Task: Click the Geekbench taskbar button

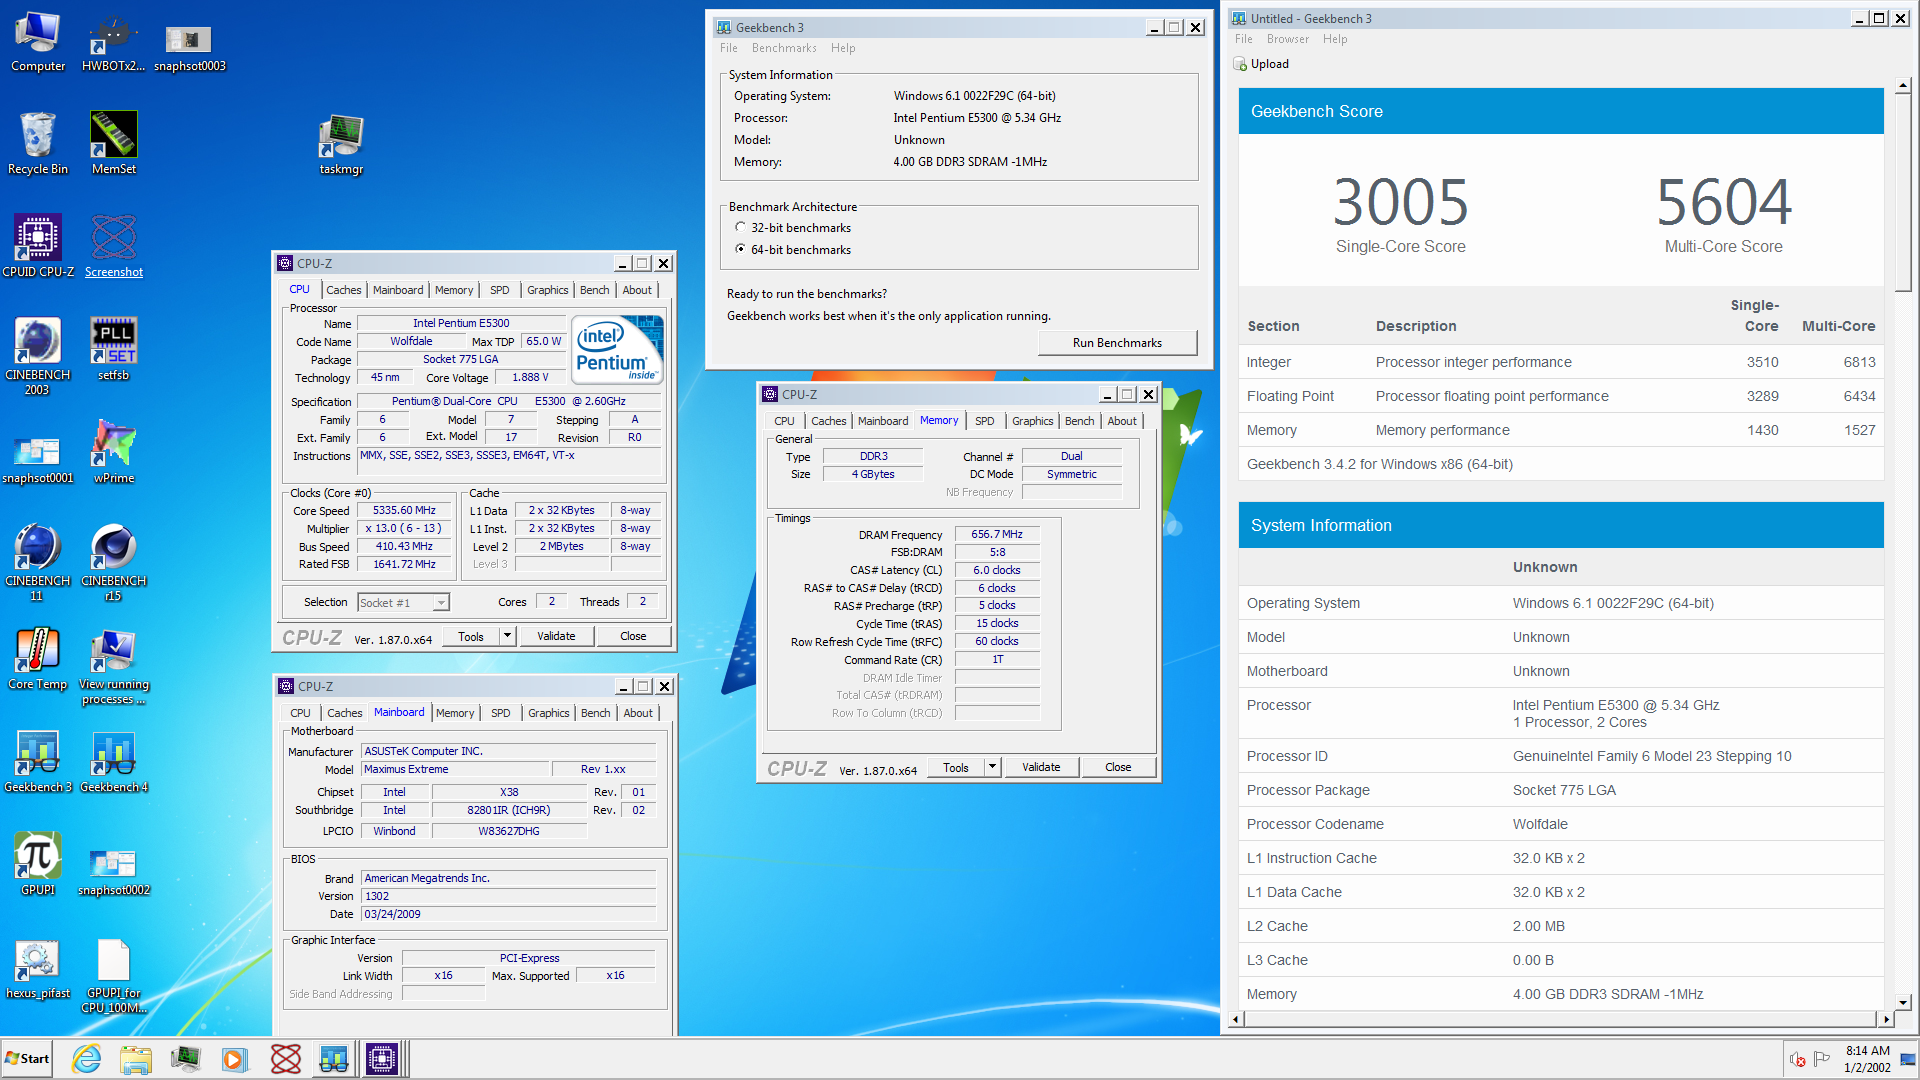Action: (x=333, y=1059)
